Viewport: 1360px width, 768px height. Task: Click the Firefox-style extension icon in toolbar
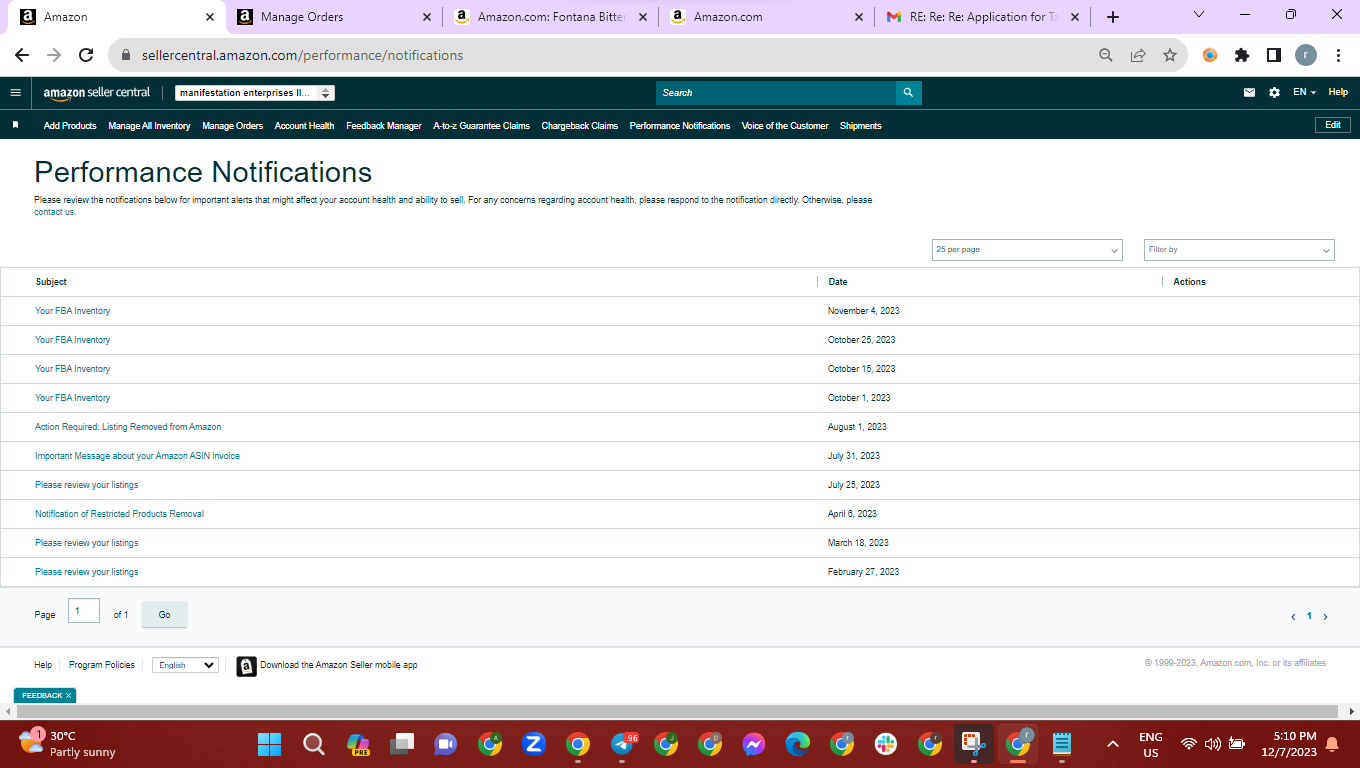1210,56
